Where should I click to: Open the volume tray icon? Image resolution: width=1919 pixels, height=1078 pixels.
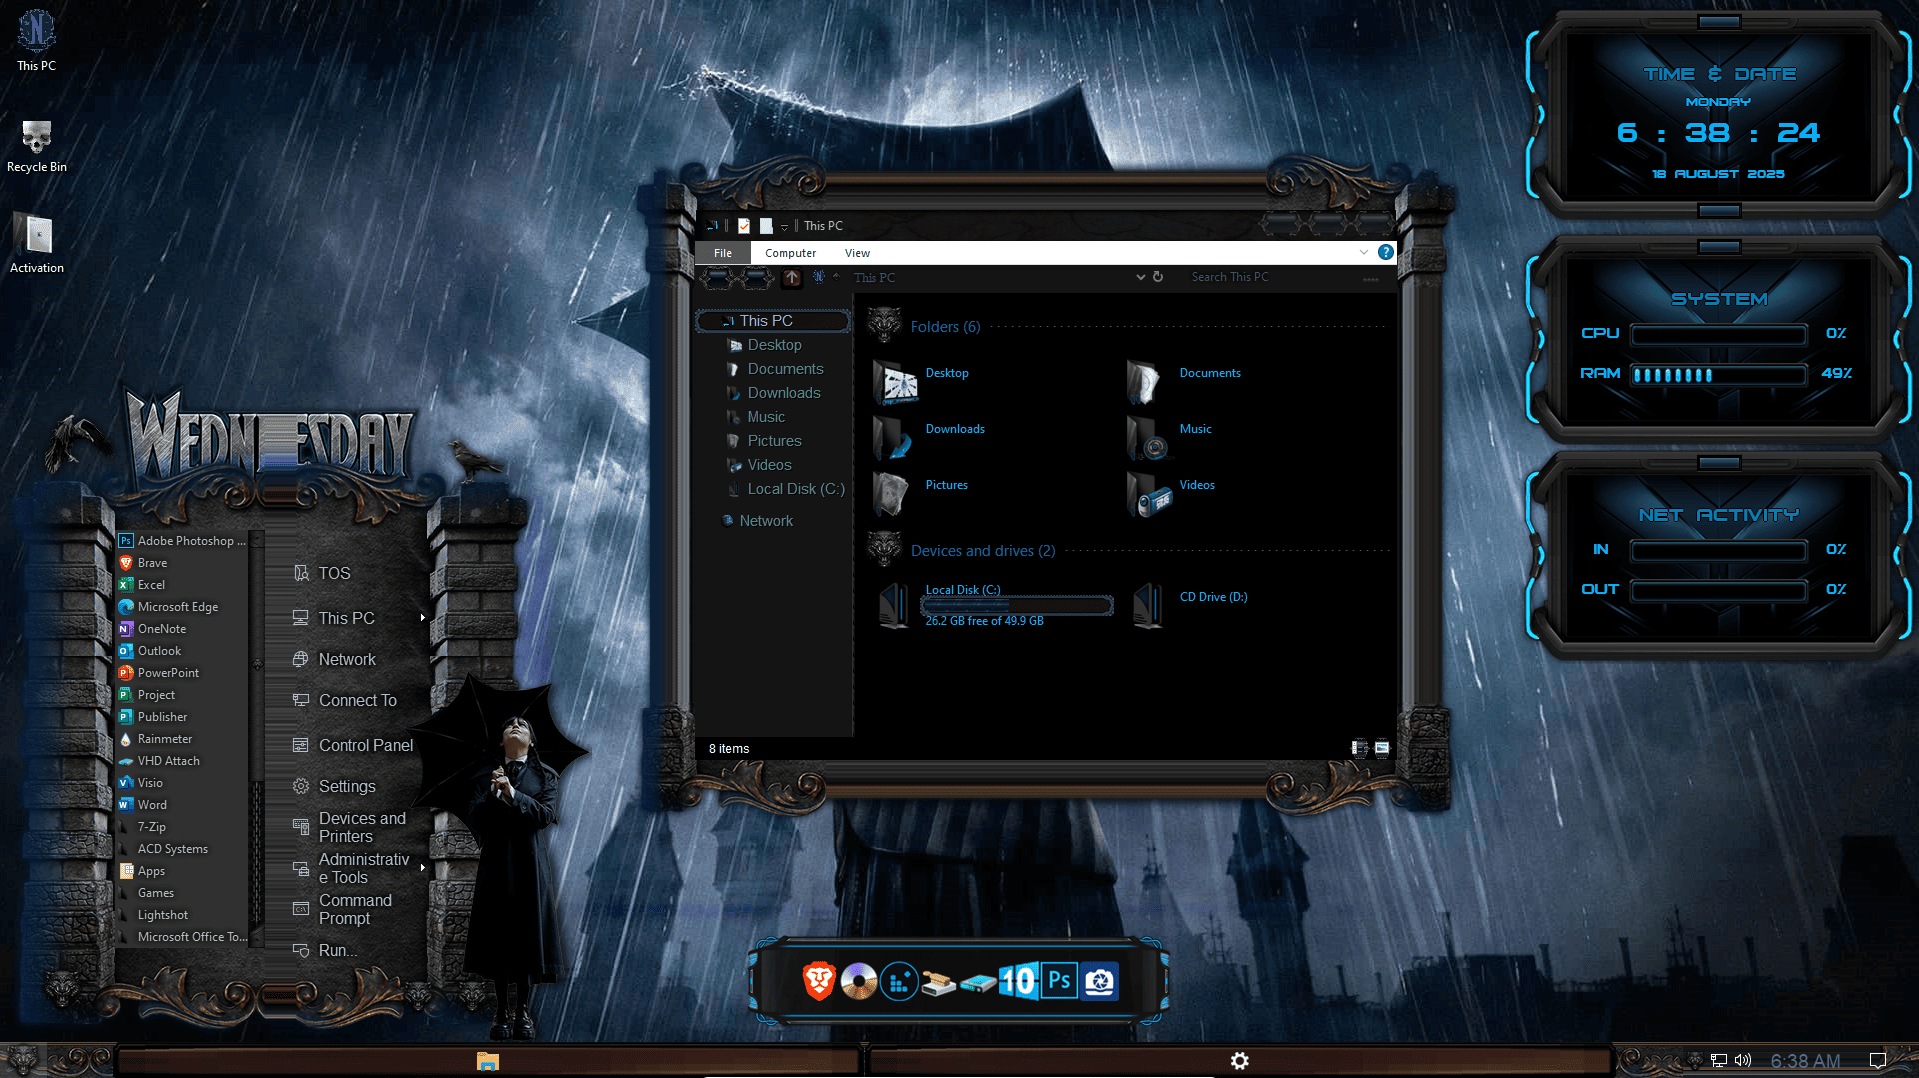[1743, 1060]
